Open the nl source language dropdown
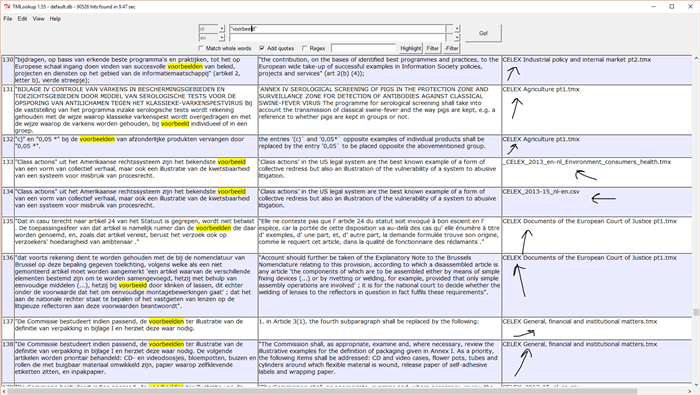 tap(221, 29)
